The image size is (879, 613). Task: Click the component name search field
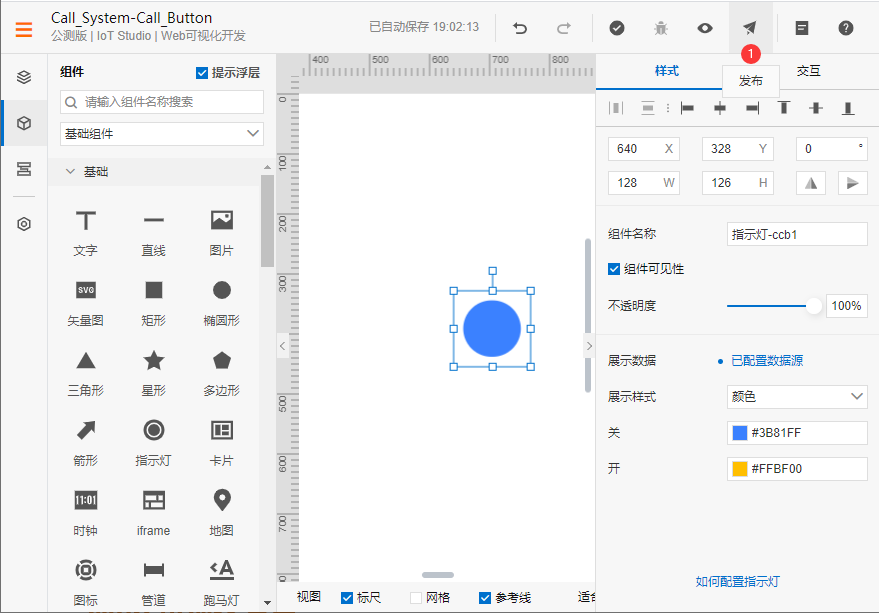[x=161, y=102]
